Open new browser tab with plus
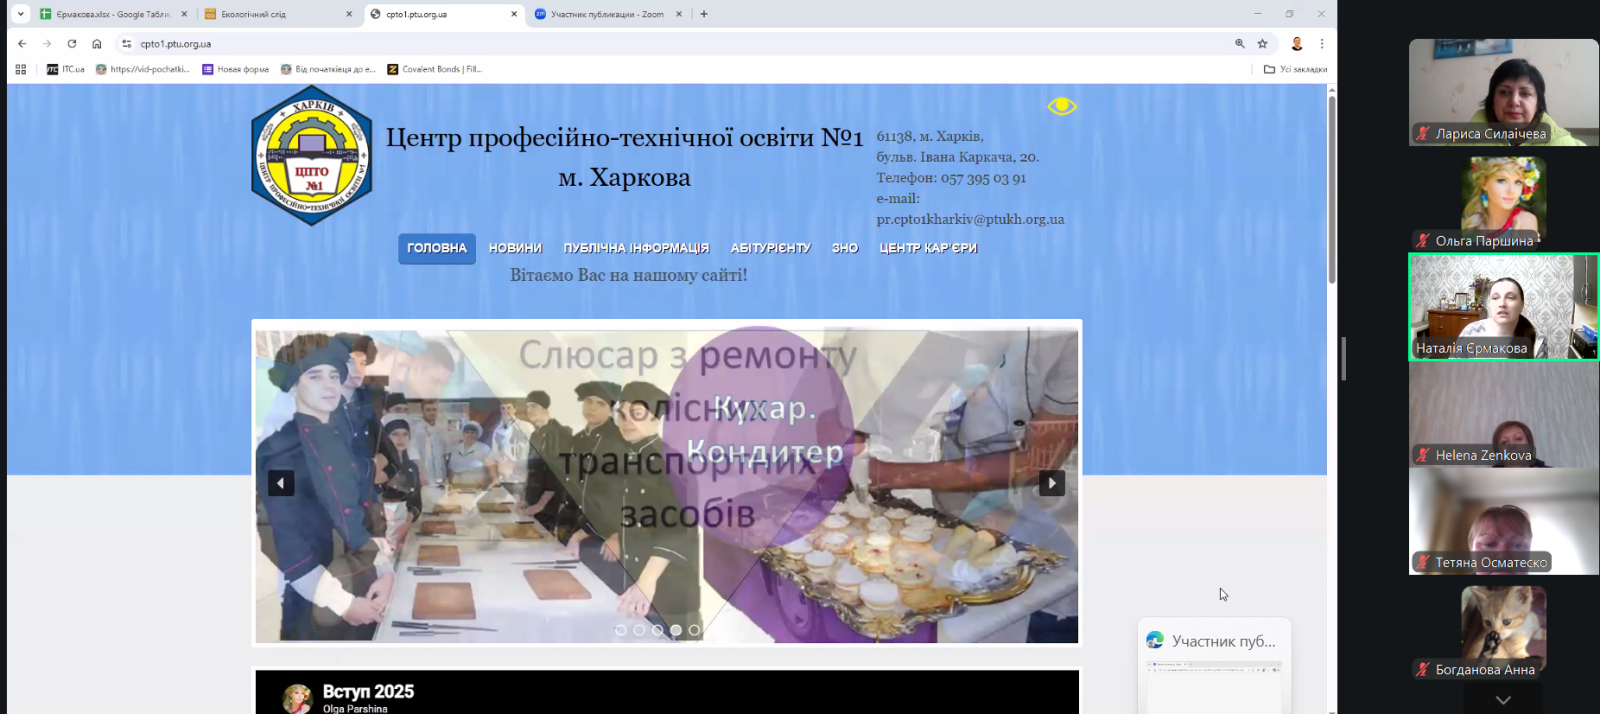This screenshot has width=1600, height=714. pos(704,14)
